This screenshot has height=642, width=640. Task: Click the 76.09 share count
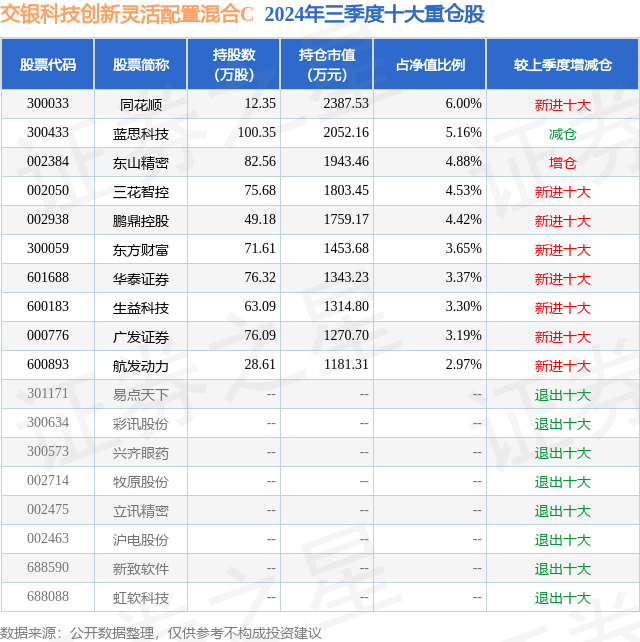pyautogui.click(x=260, y=336)
